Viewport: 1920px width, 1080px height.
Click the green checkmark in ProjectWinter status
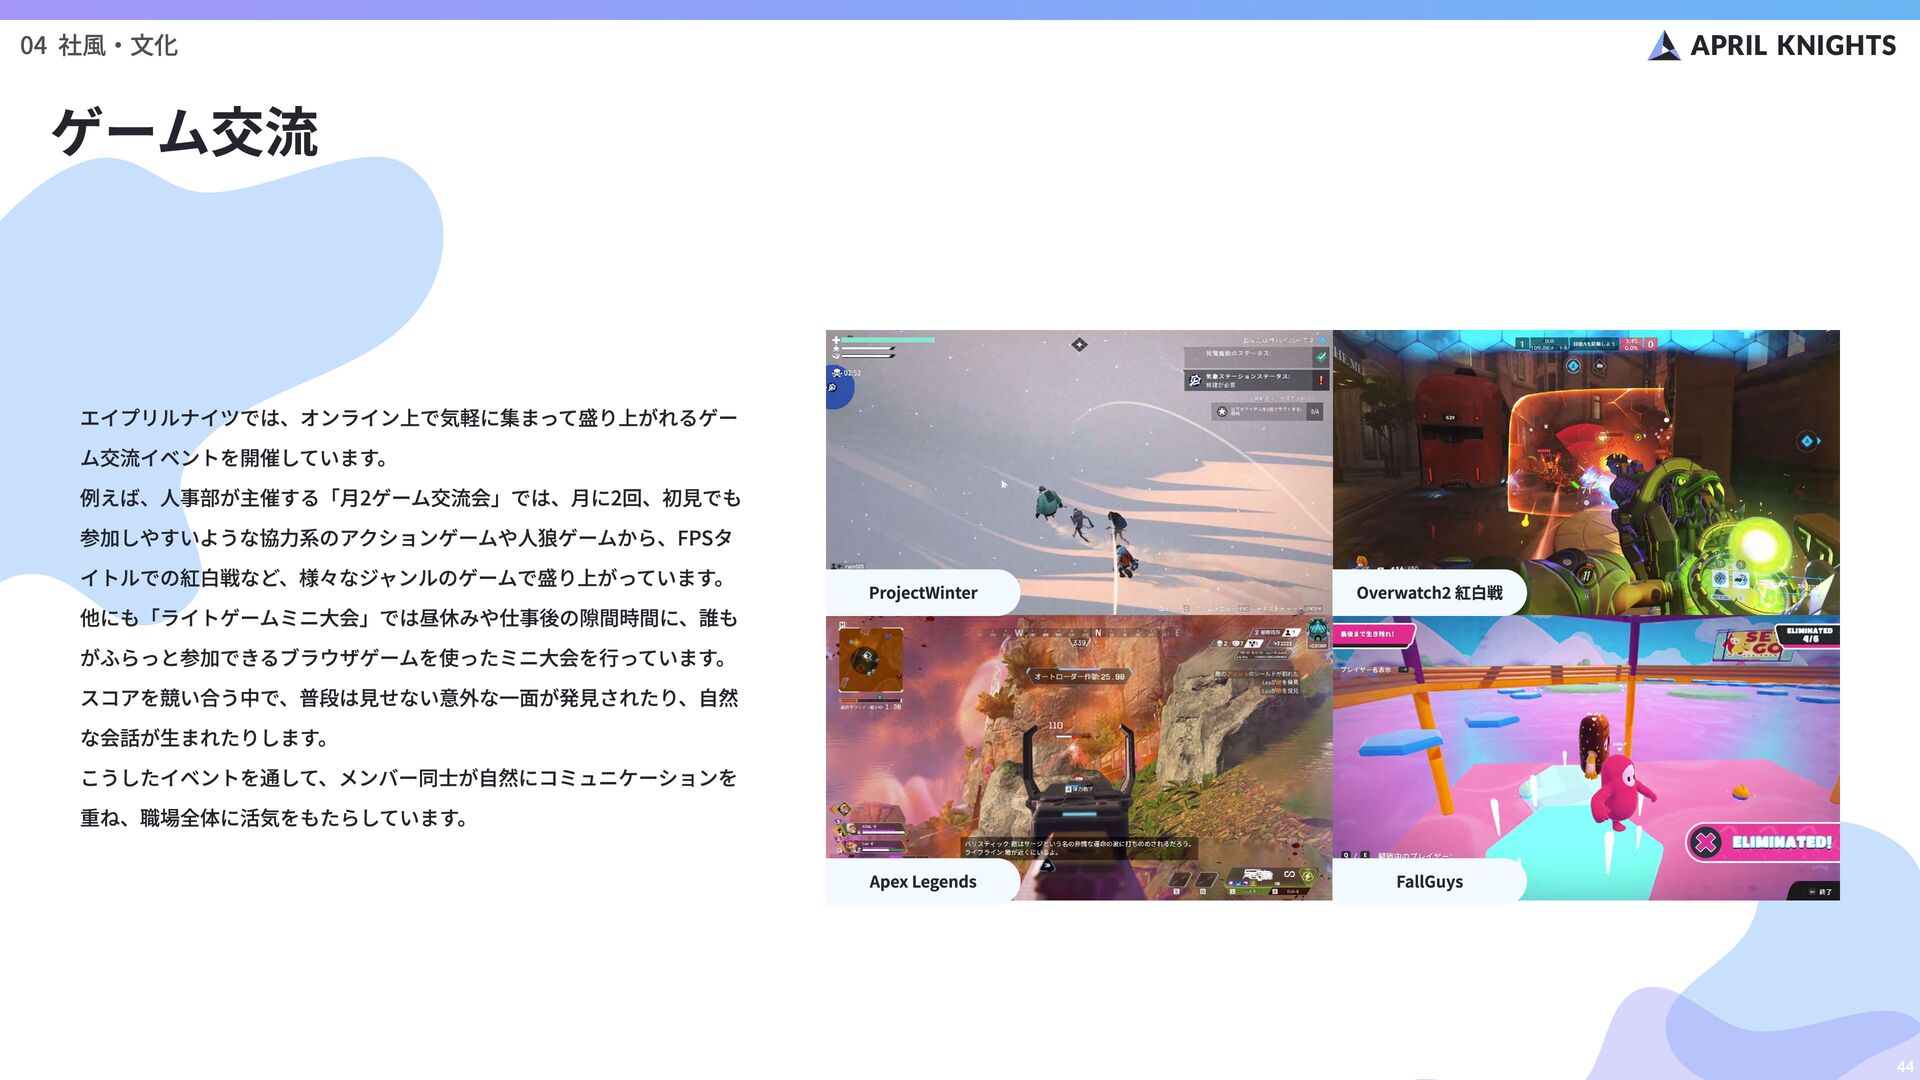tap(1321, 356)
